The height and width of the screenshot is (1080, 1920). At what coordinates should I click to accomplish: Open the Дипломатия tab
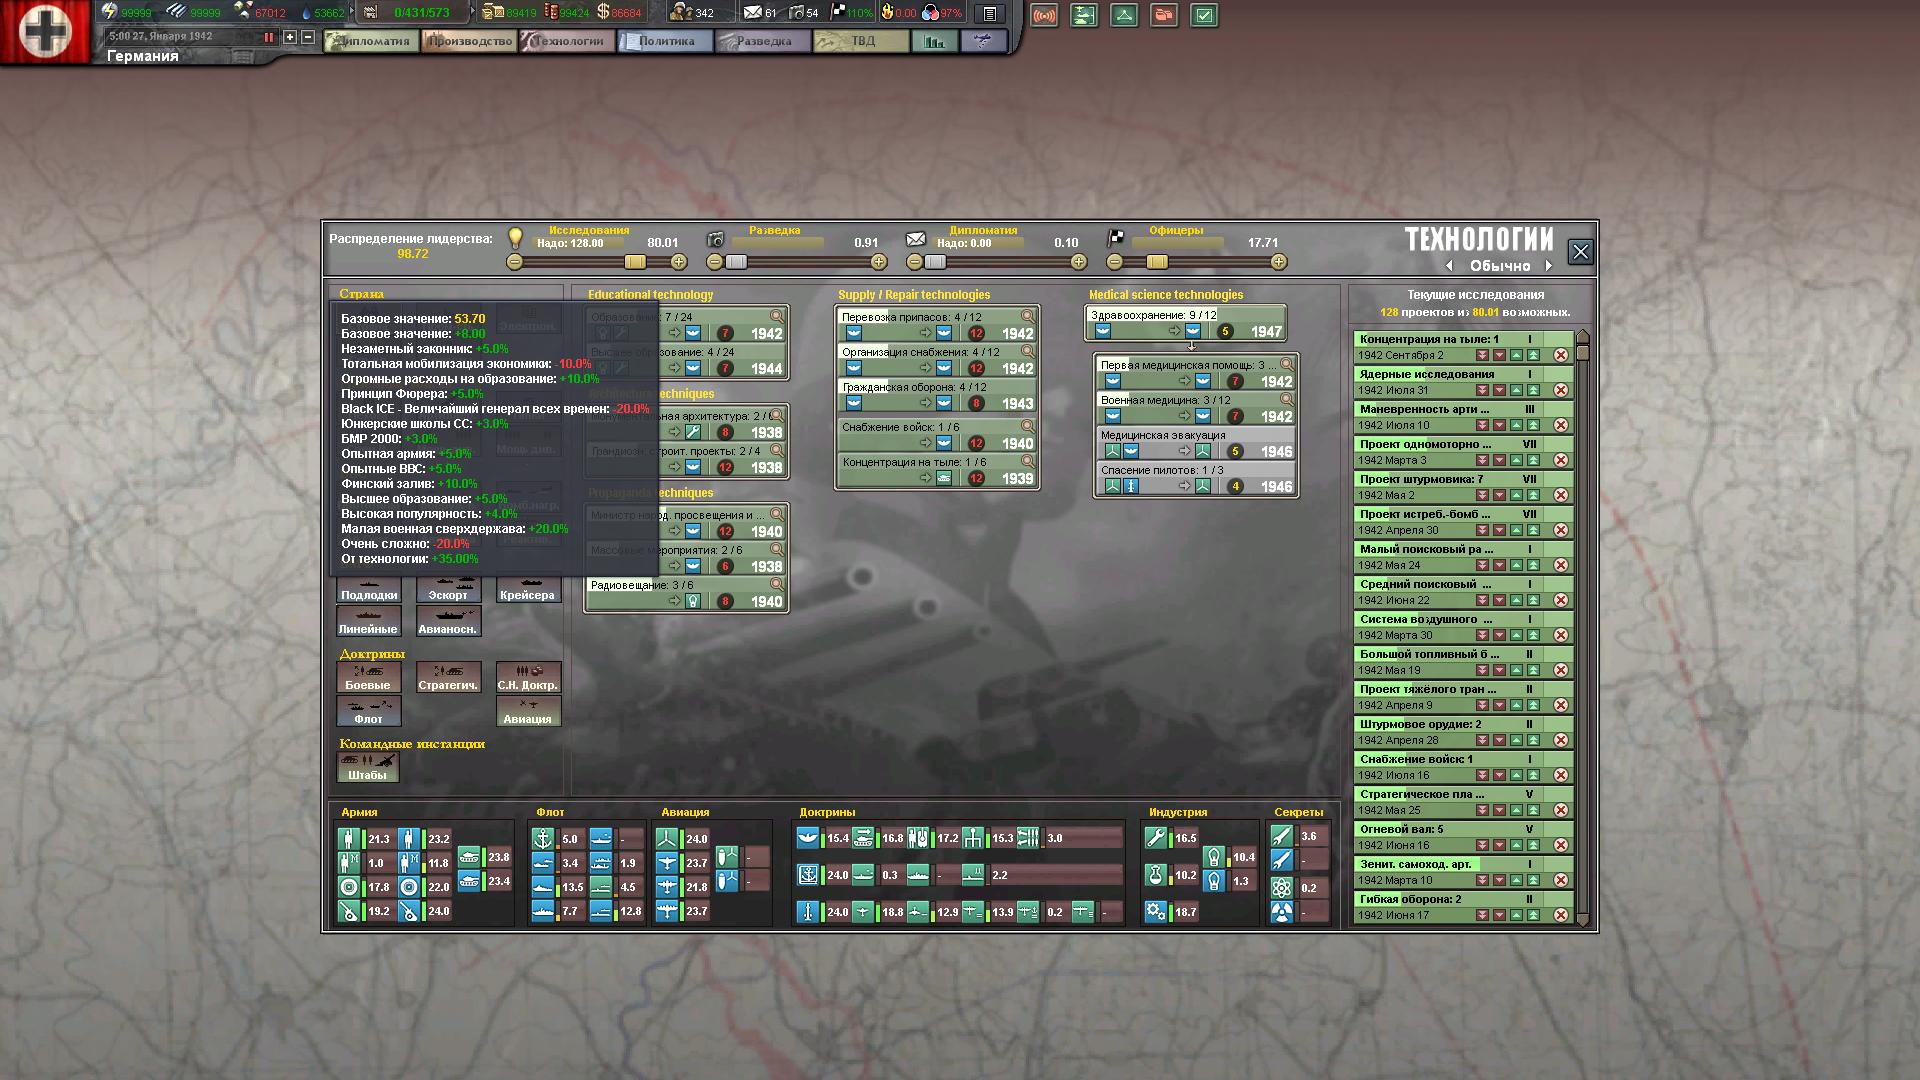(372, 41)
